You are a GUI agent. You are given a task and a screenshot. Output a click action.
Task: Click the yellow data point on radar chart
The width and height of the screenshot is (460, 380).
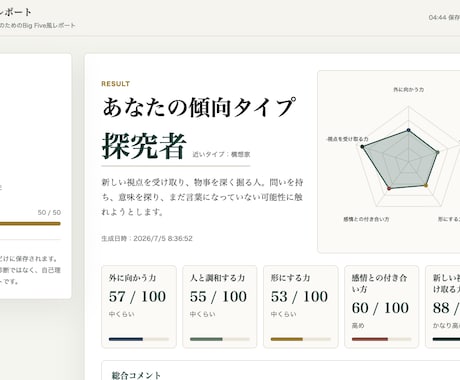426,185
